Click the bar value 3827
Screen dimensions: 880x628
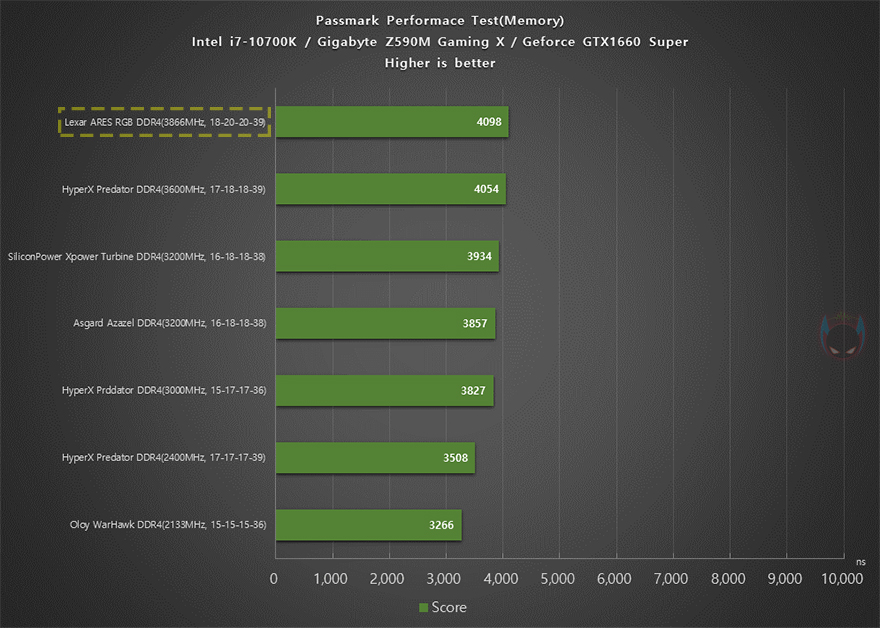pos(473,391)
